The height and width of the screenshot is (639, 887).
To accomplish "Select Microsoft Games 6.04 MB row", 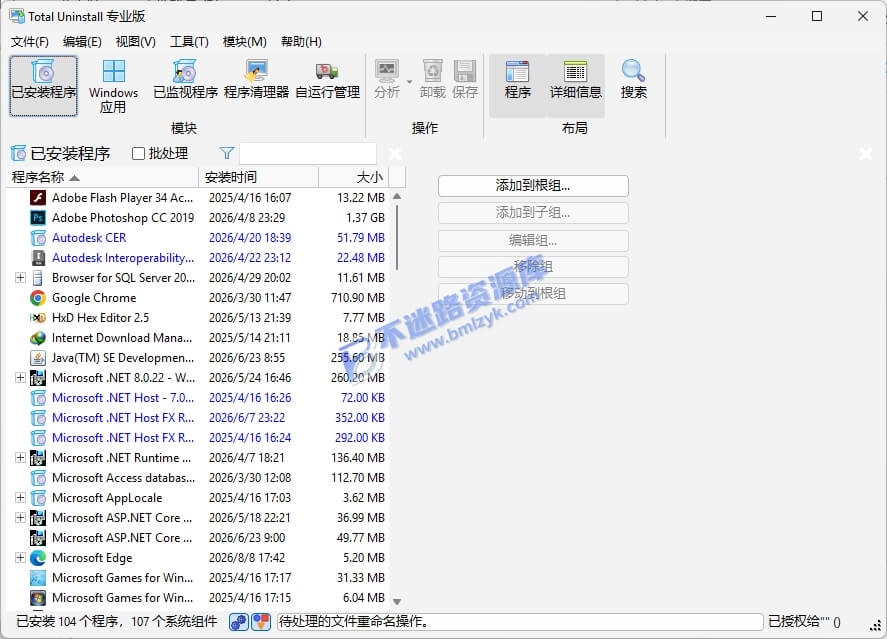I will [198, 598].
